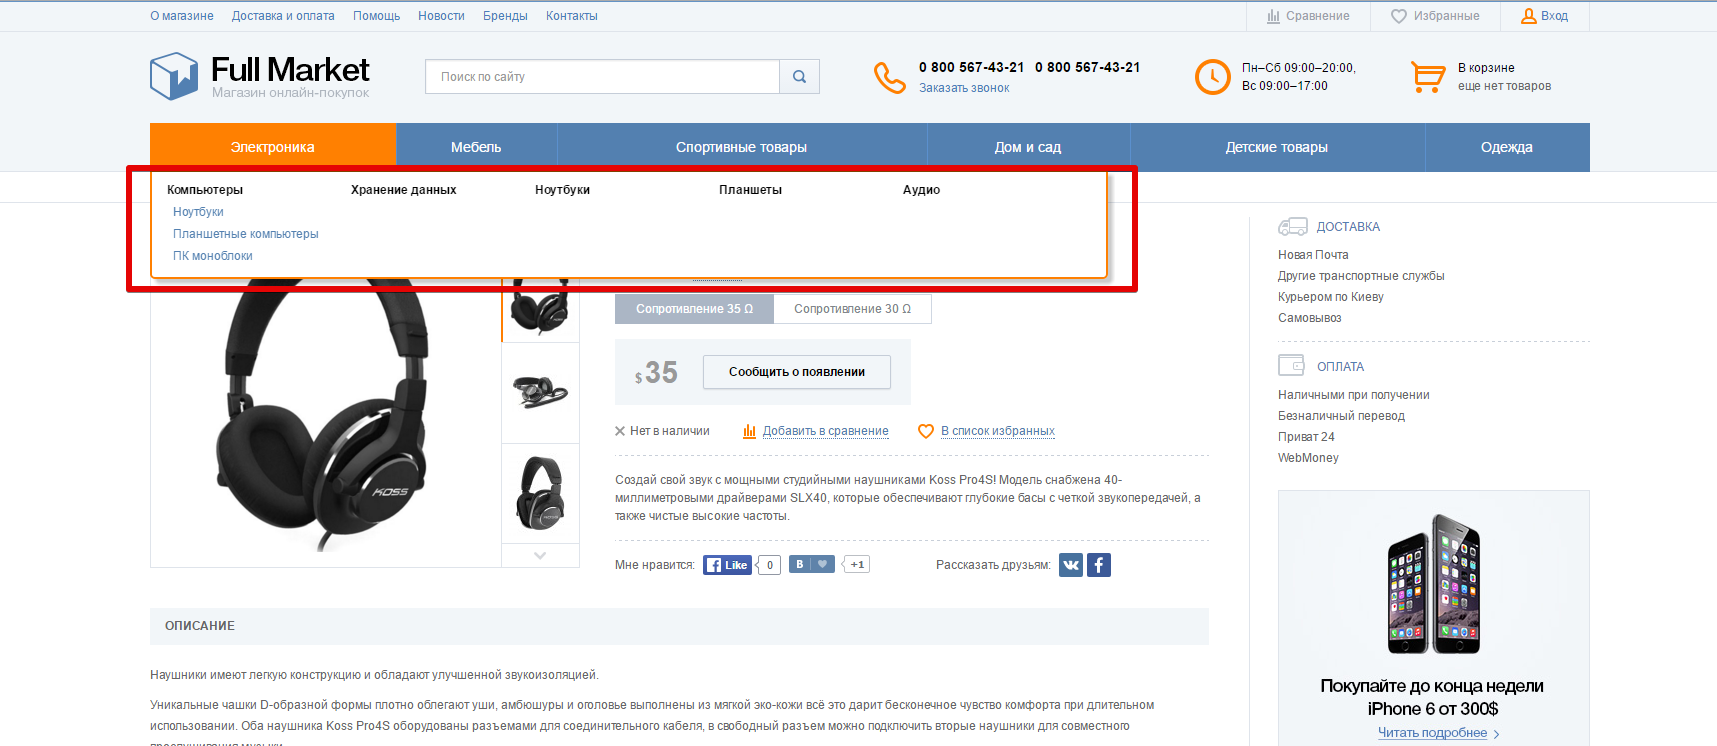Select the upright headphones thumbnail
Image resolution: width=1717 pixels, height=746 pixels.
tap(540, 493)
